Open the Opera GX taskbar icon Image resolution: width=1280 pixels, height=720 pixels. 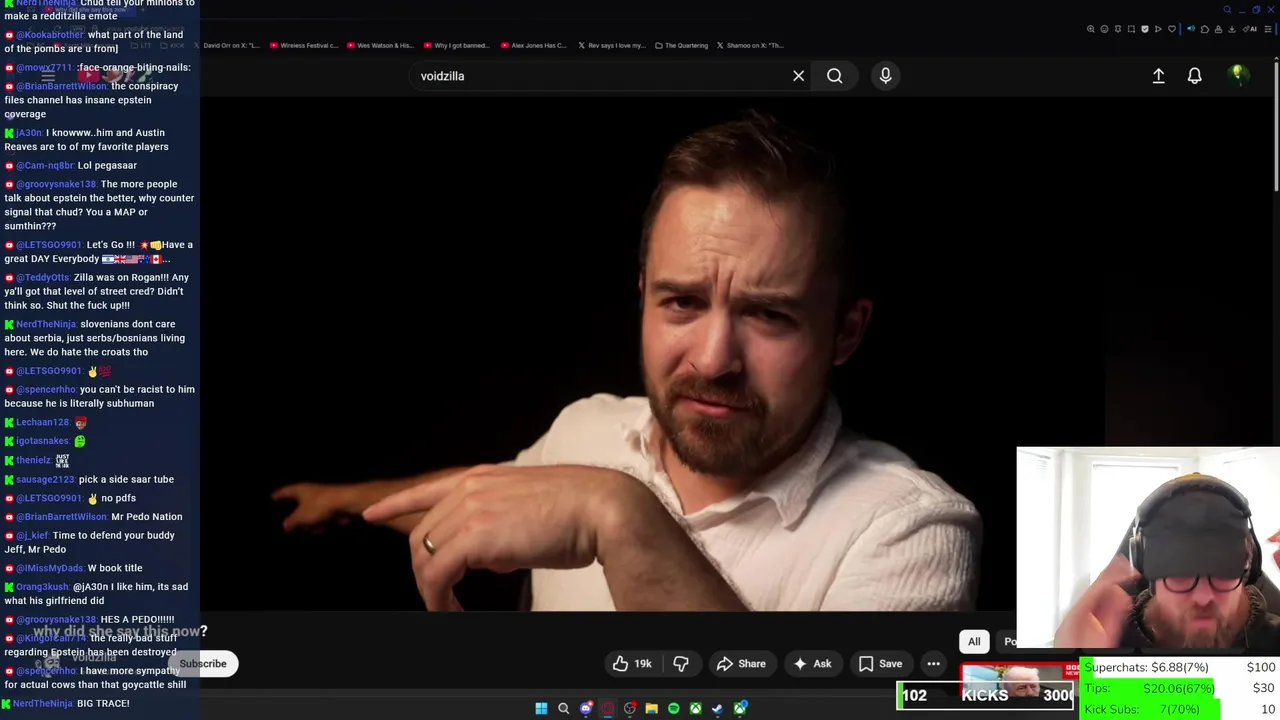tap(607, 708)
